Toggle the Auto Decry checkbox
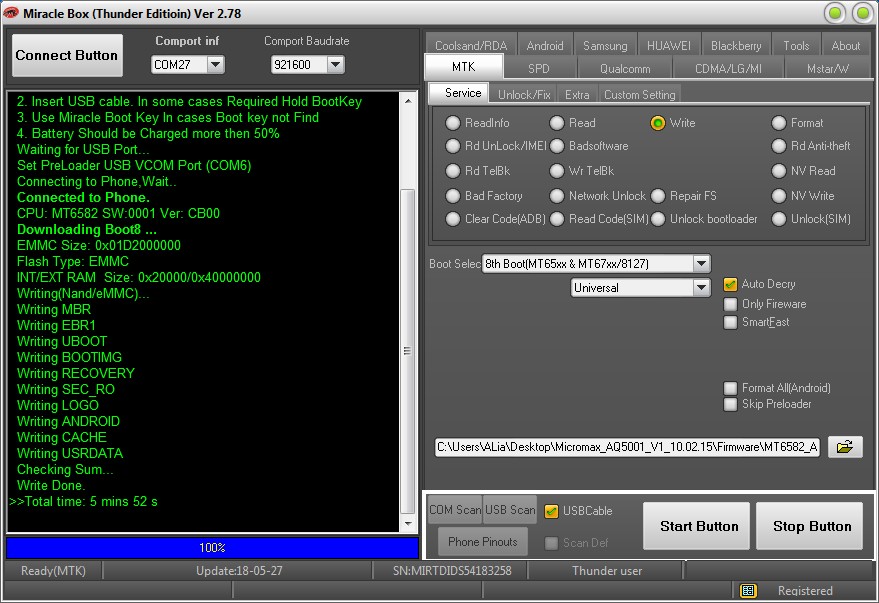Screen dimensions: 879x603 point(730,284)
